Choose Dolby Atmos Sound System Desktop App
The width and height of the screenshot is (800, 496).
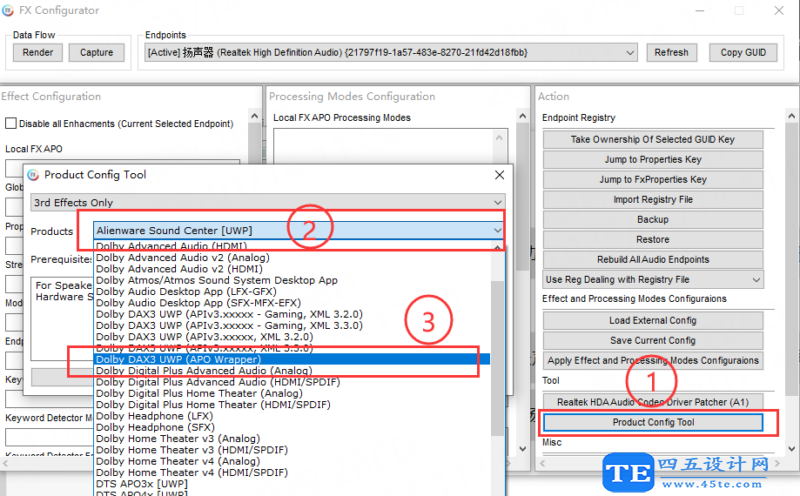click(216, 280)
